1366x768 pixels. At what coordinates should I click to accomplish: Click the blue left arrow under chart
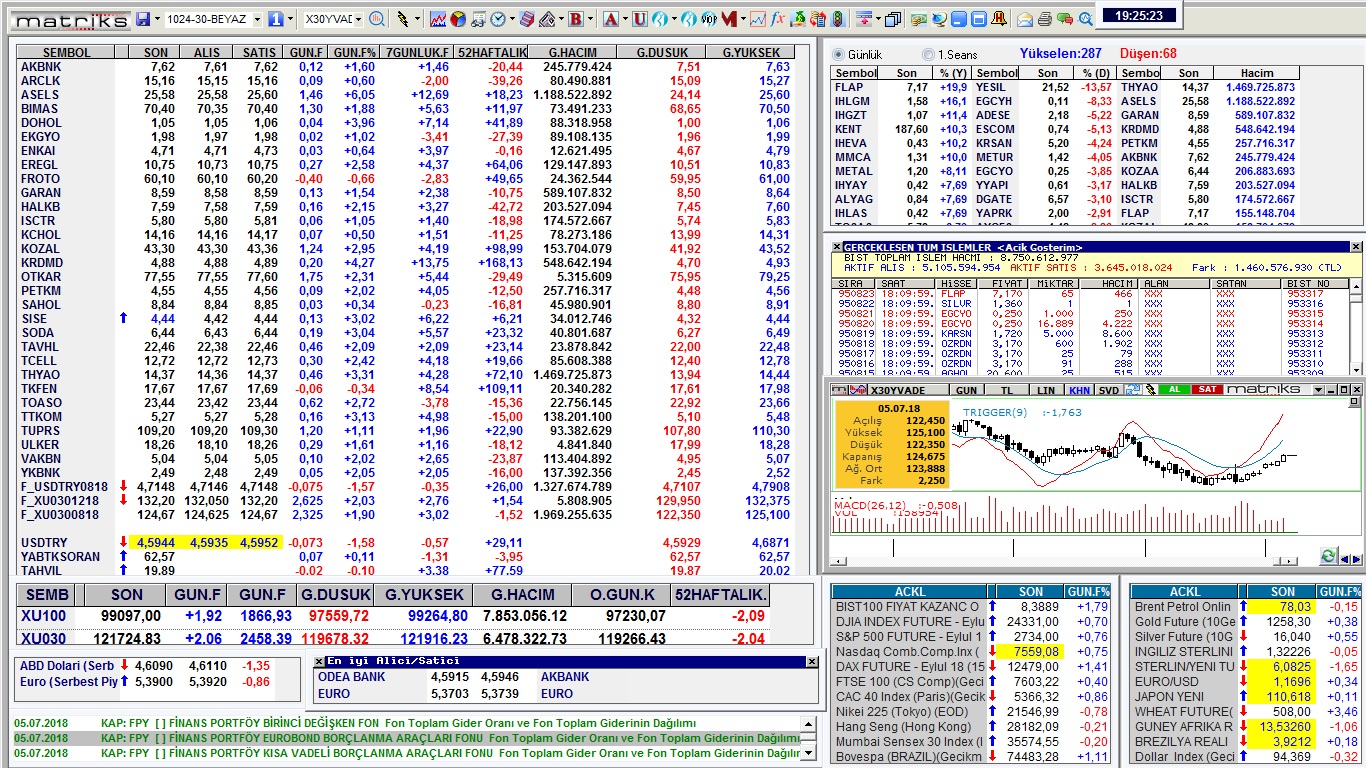tap(1344, 559)
